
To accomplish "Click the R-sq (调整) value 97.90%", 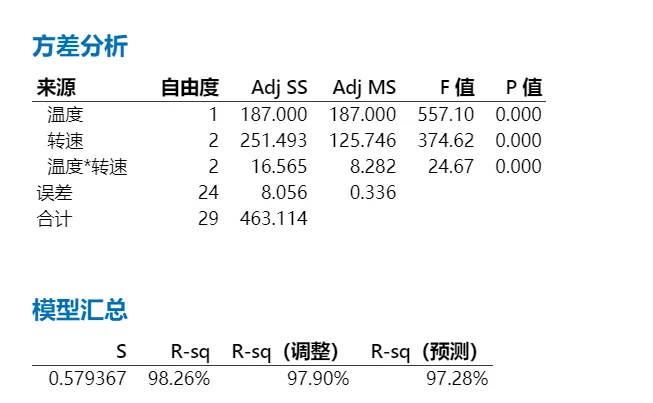I will tap(318, 379).
